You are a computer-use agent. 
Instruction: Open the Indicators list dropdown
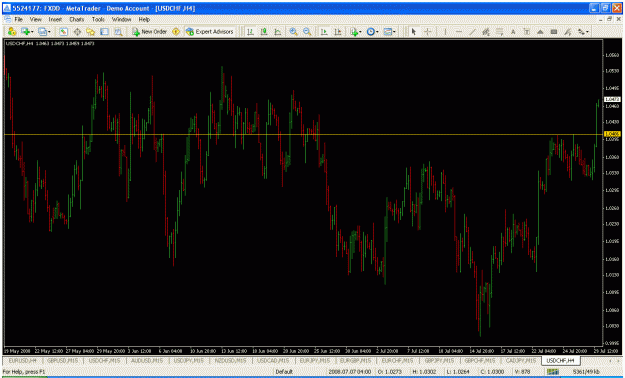pos(355,32)
